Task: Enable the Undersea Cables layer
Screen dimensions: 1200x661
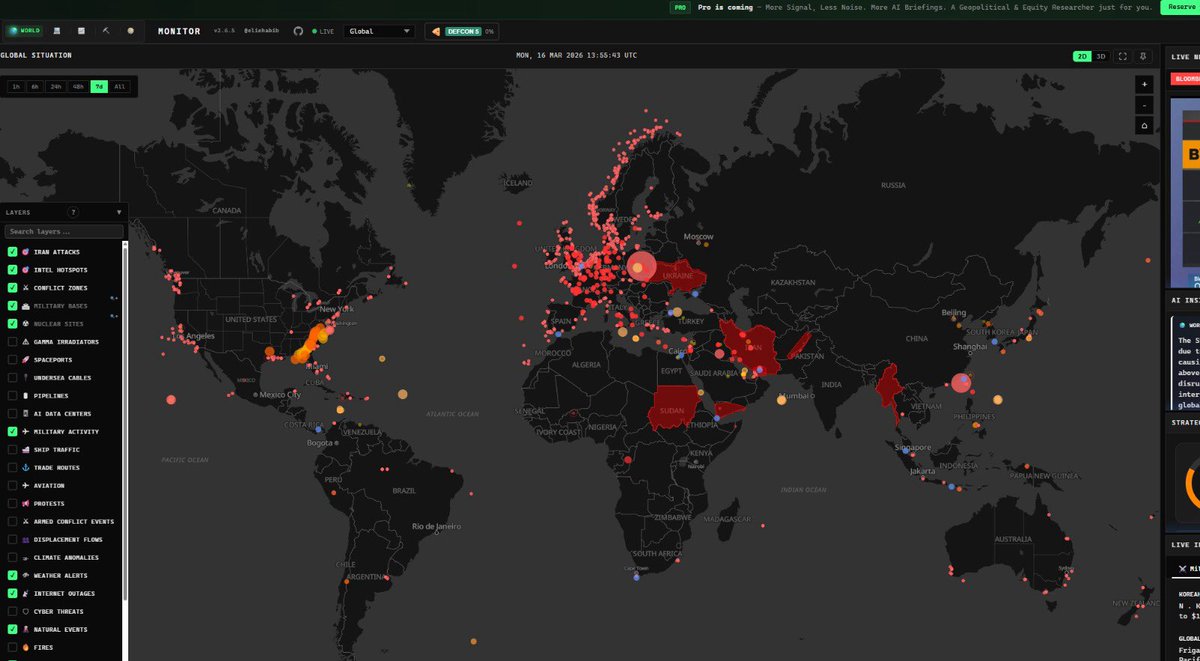Action: click(12, 378)
